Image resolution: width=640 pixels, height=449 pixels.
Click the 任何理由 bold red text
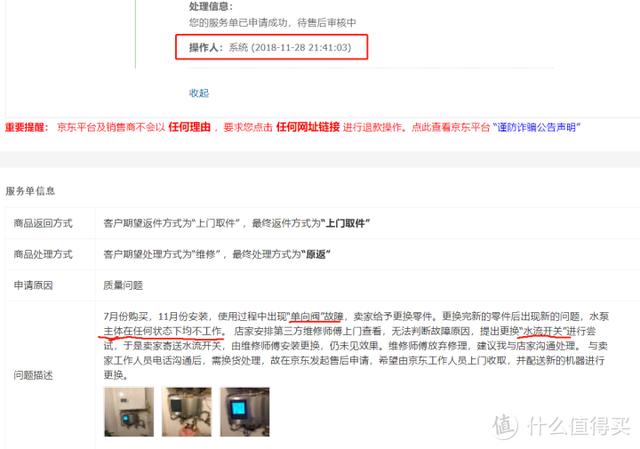coord(189,127)
